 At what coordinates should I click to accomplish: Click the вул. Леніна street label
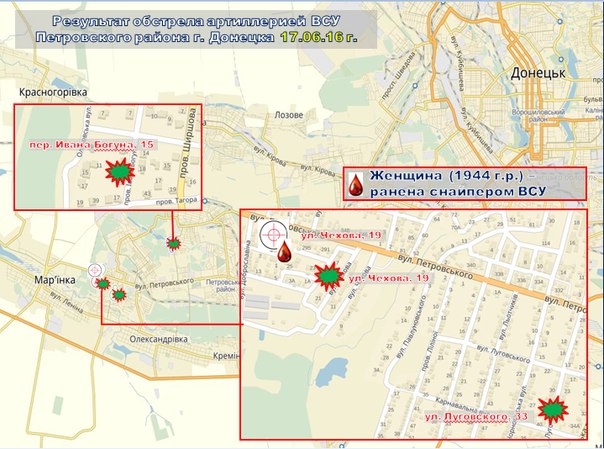[x=66, y=302]
